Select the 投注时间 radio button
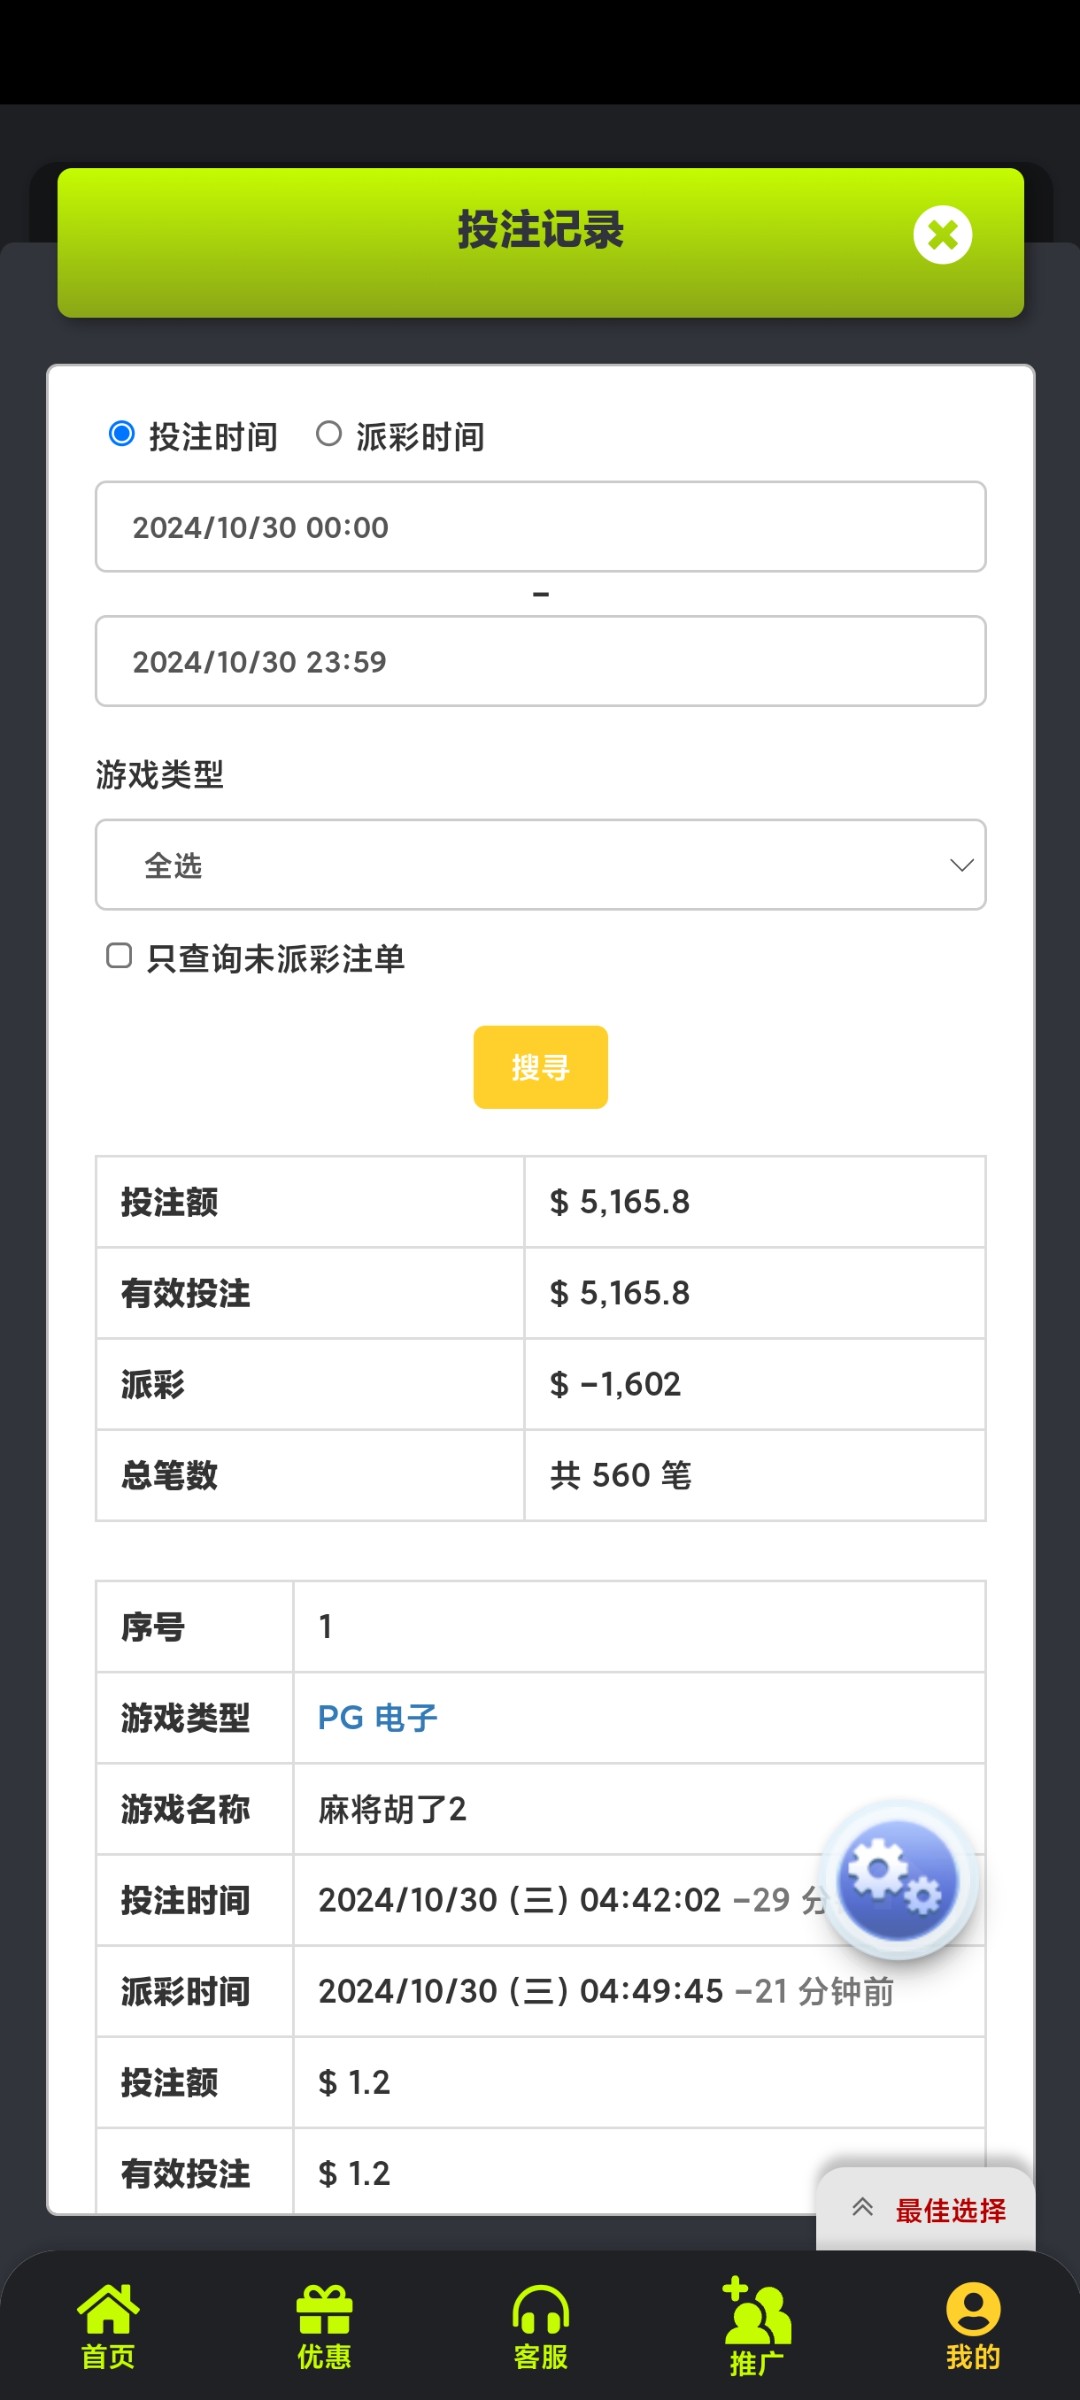The width and height of the screenshot is (1080, 2400). click(x=122, y=434)
